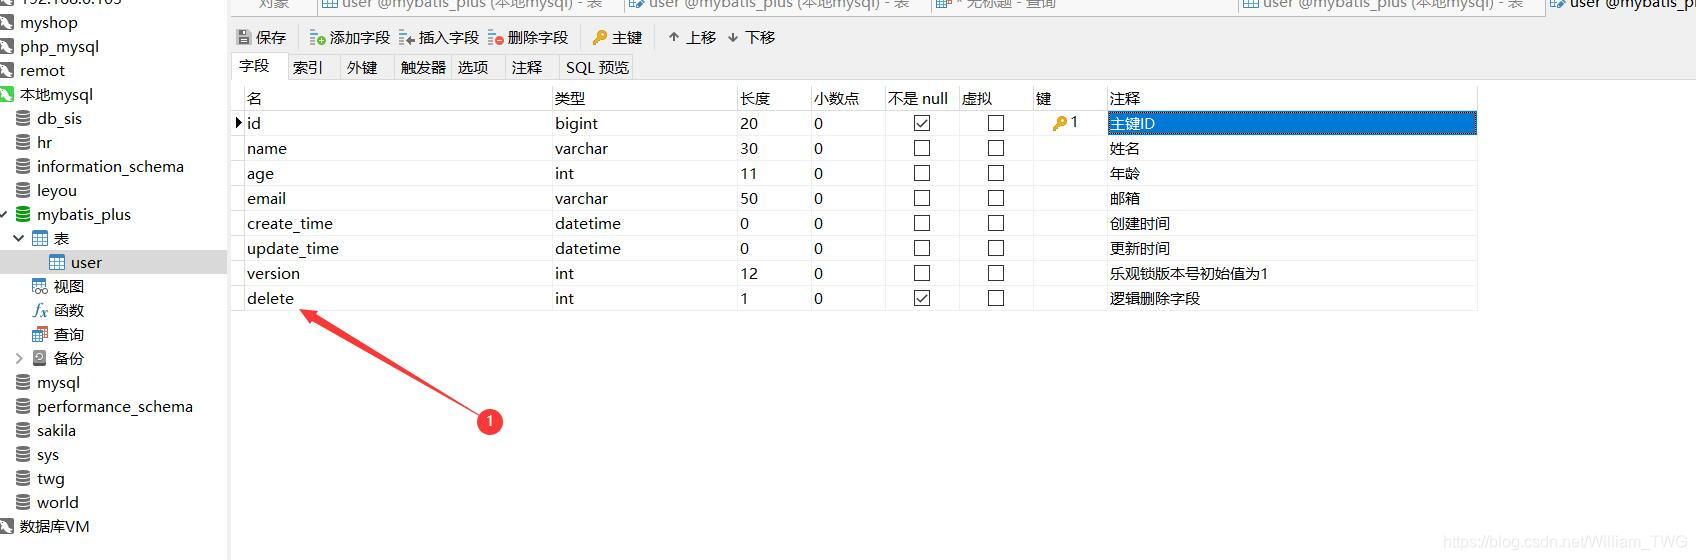Screen dimensions: 1696x560
Task: Click the 保存 save button
Action: tap(262, 37)
